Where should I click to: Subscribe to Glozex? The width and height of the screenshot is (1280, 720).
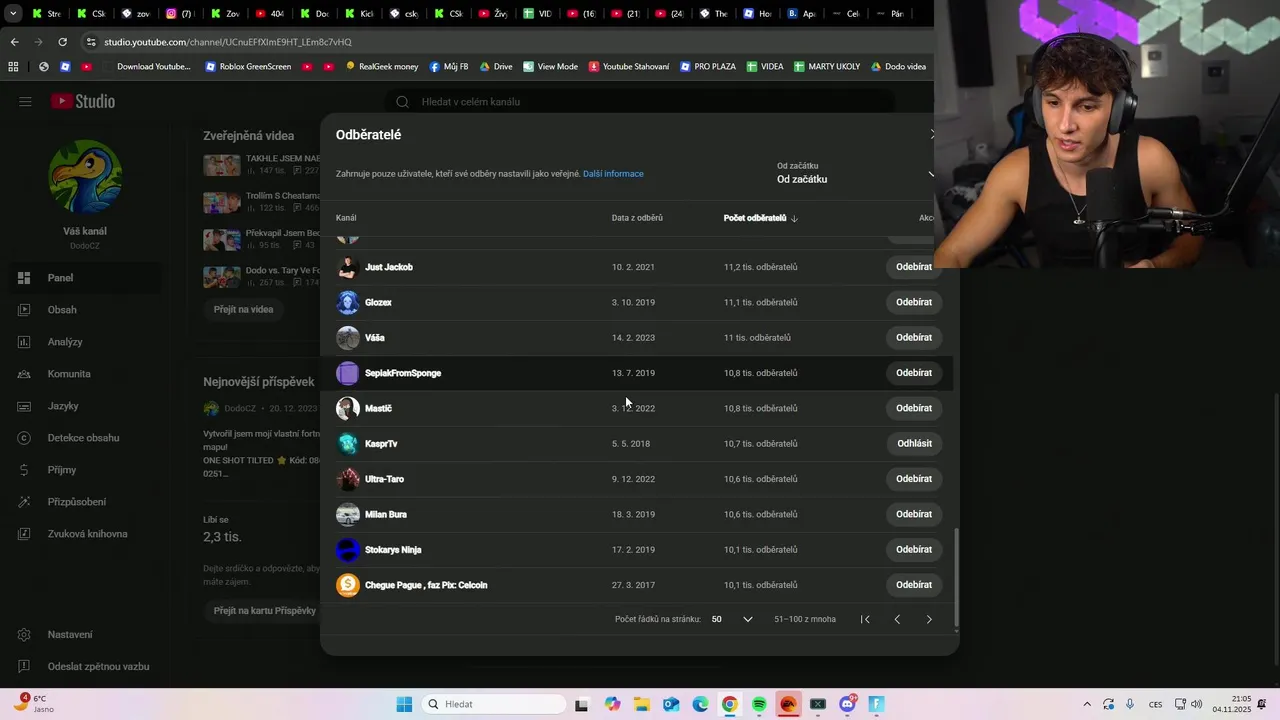(x=914, y=302)
